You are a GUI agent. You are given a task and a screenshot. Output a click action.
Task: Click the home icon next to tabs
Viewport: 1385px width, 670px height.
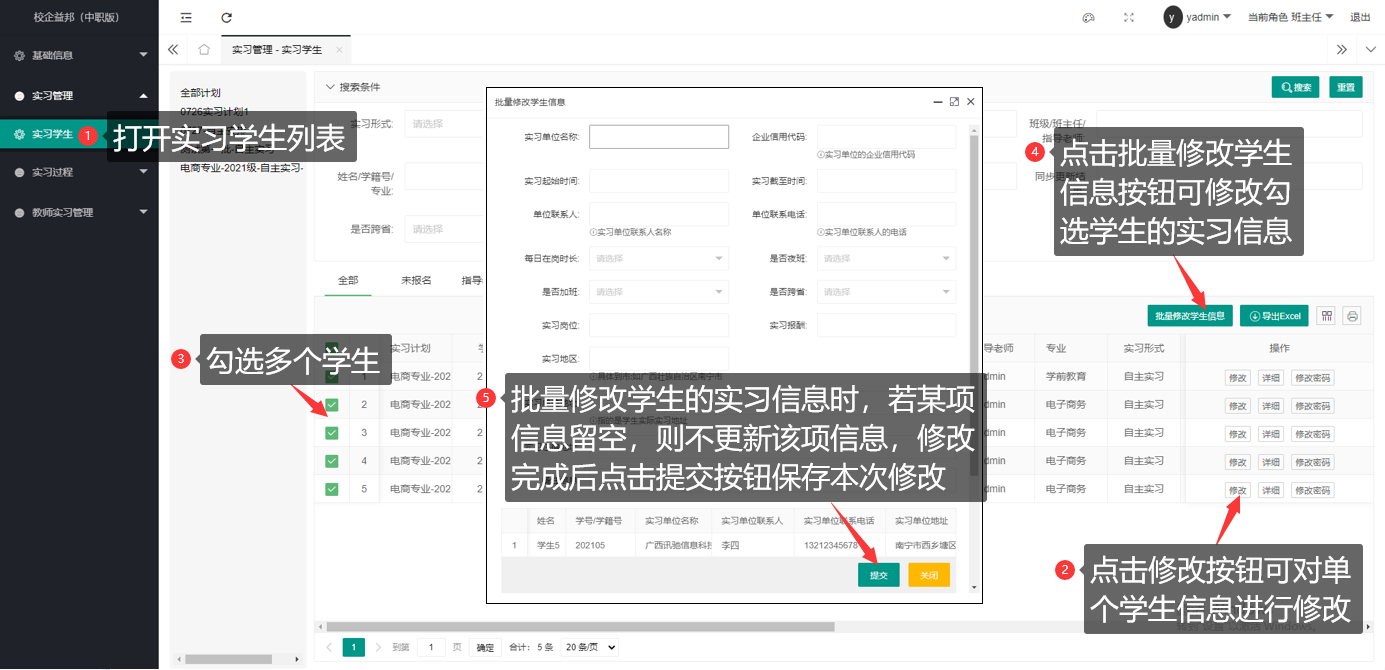click(206, 49)
